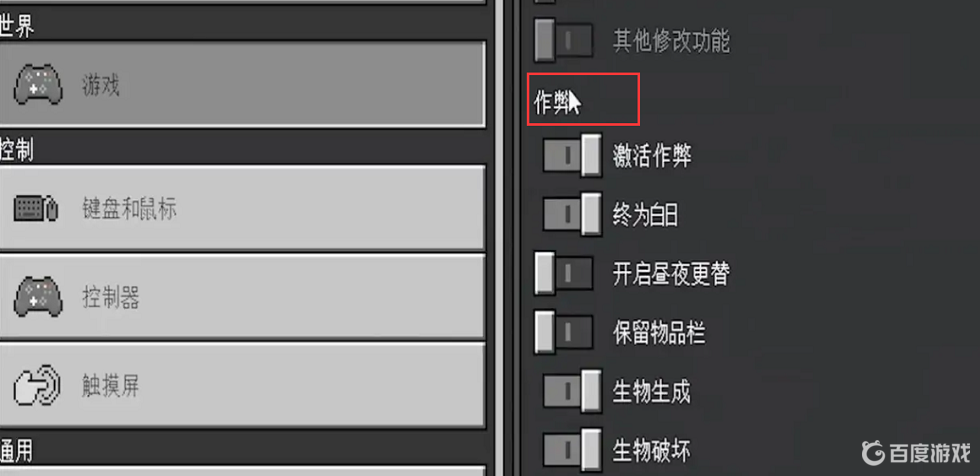Click the touch hand icon beside 触摸屏
The width and height of the screenshot is (980, 476).
pyautogui.click(x=37, y=387)
